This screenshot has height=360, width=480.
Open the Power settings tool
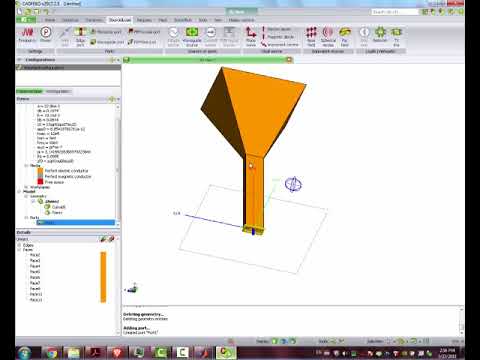[46, 35]
